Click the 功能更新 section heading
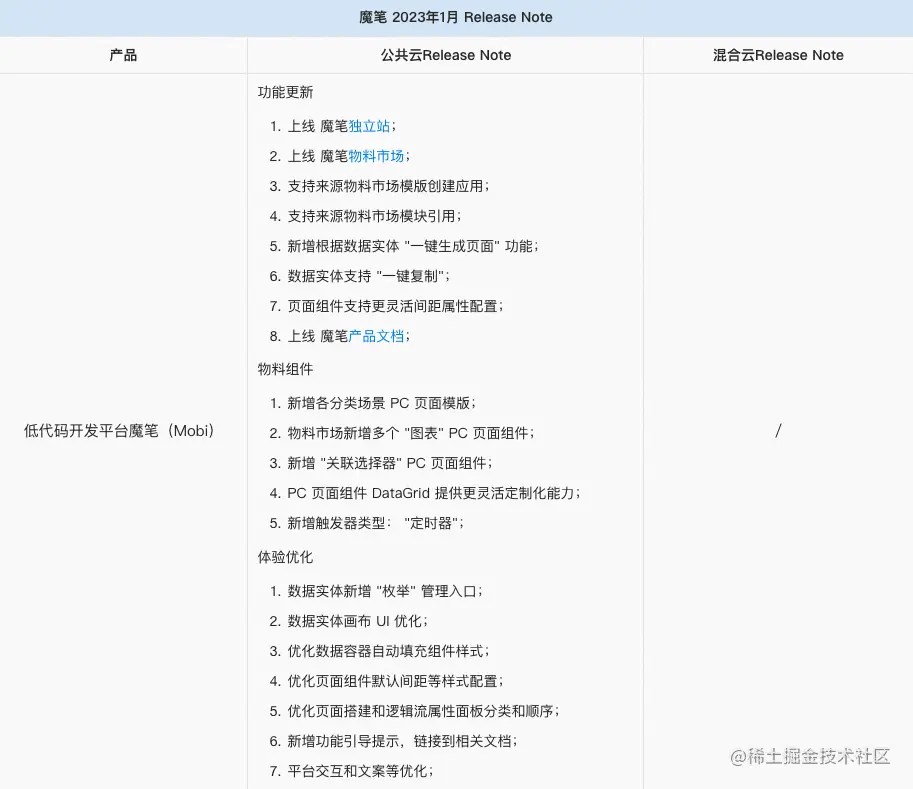 (x=285, y=92)
